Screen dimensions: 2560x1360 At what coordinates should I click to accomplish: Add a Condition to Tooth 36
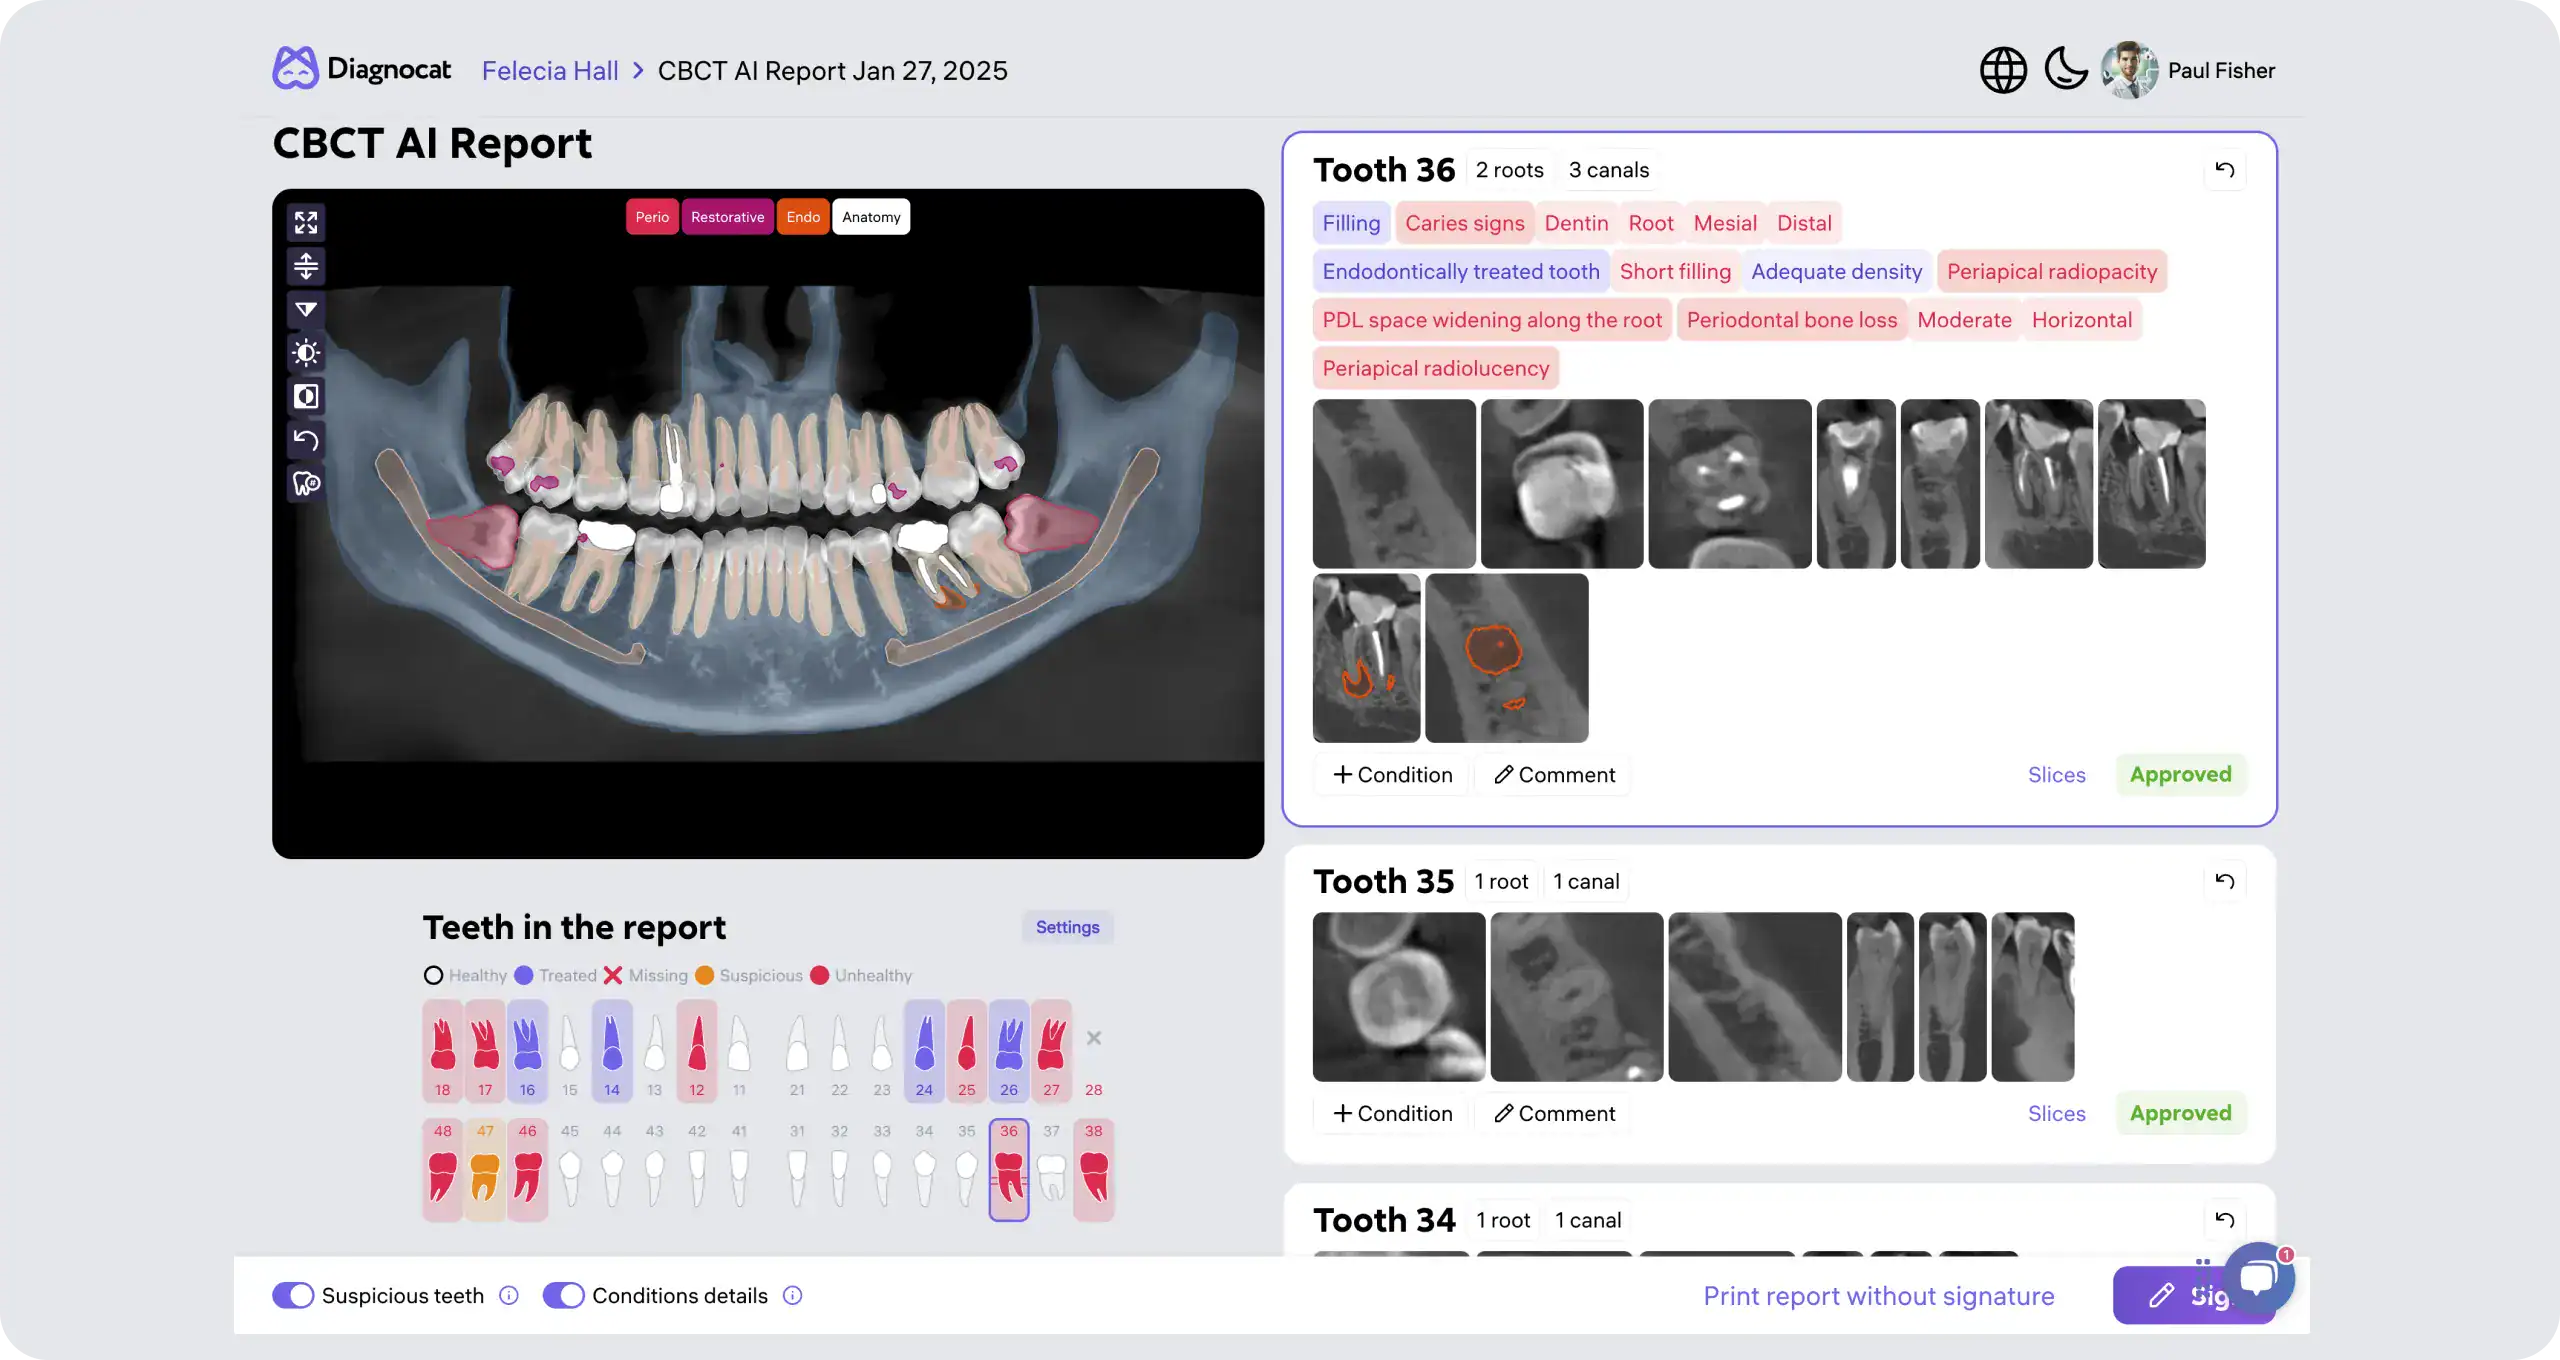click(1392, 775)
